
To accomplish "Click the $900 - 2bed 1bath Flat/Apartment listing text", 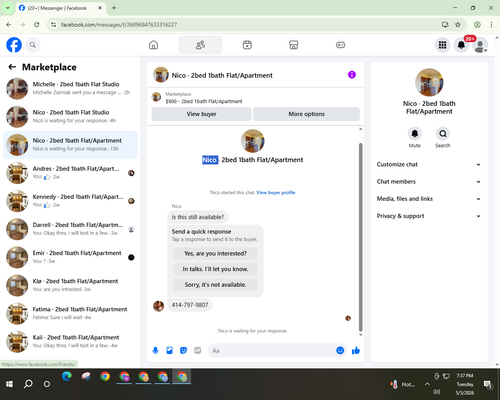I will (x=204, y=101).
